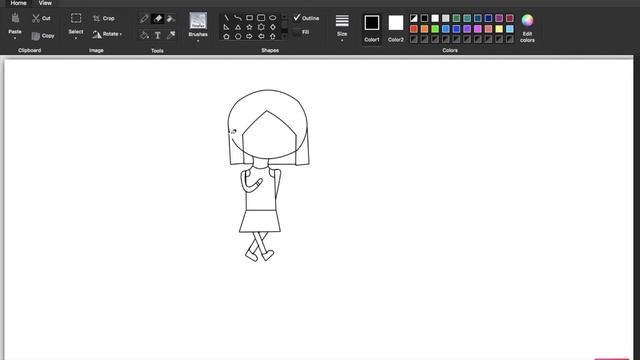Choose the Diamond shape
Viewport: 640px width, 360px height.
point(273,27)
